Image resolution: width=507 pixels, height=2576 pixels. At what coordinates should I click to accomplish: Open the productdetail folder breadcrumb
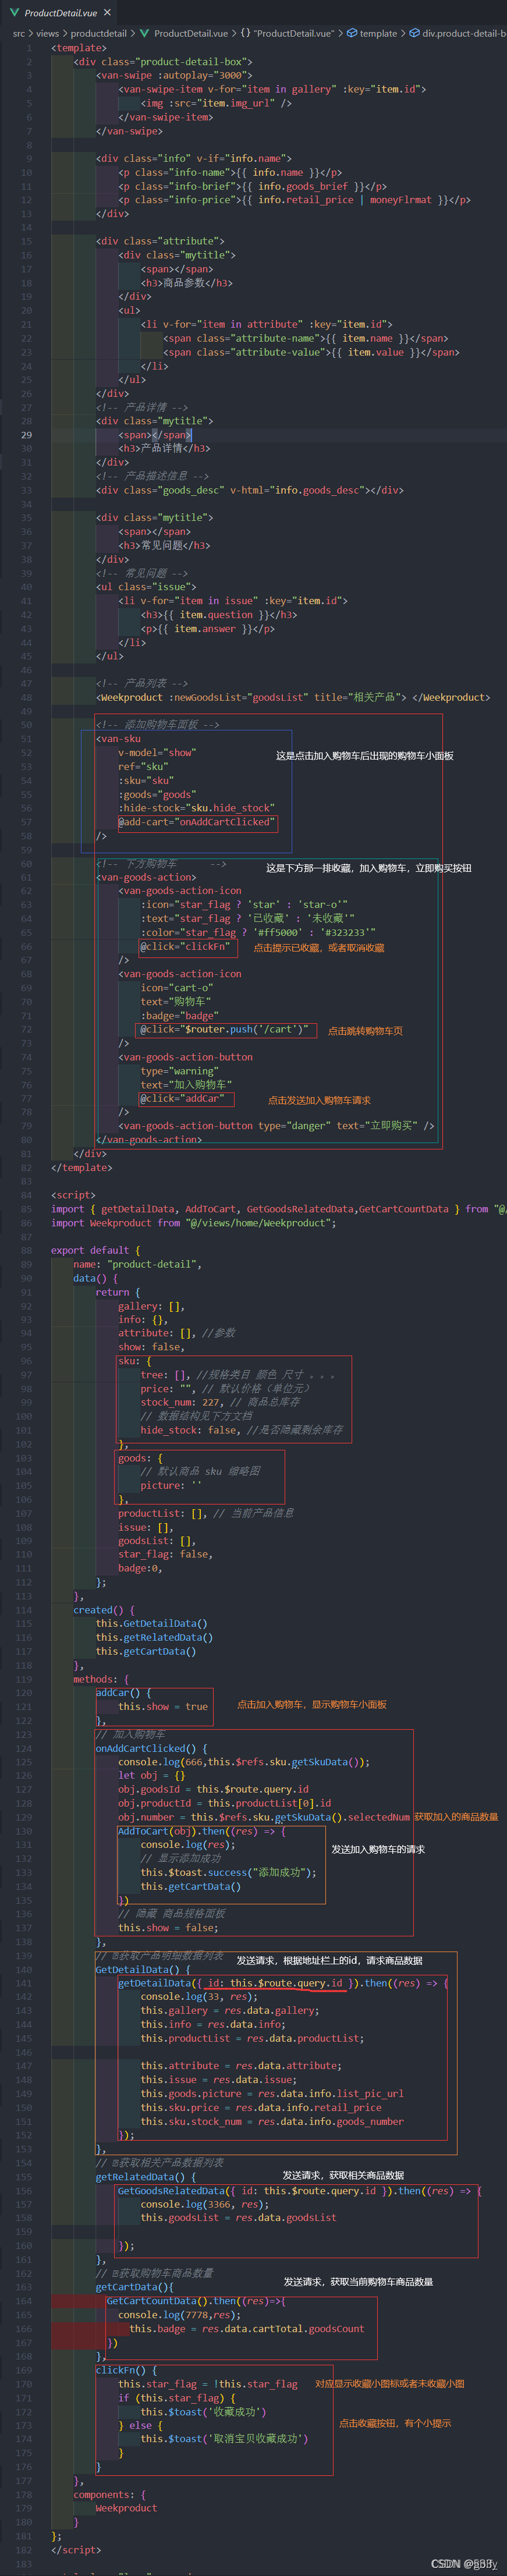pos(98,33)
